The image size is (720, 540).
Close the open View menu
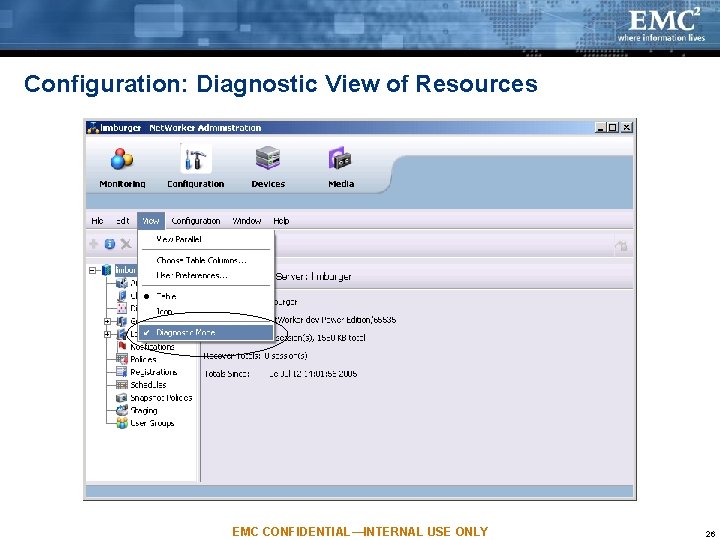(151, 221)
